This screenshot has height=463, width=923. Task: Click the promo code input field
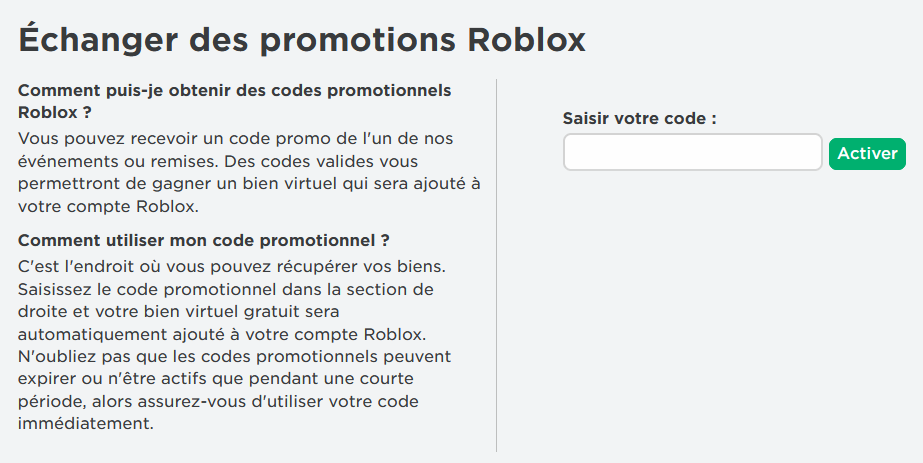[x=692, y=153]
